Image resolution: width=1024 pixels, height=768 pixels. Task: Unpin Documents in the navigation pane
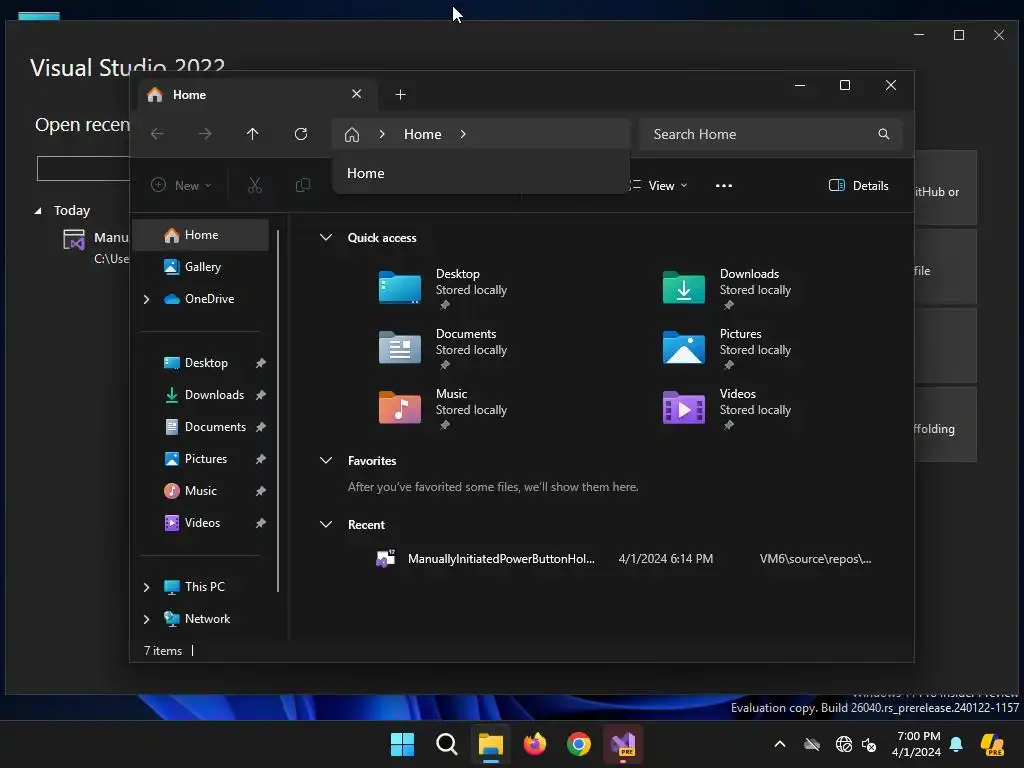261,427
